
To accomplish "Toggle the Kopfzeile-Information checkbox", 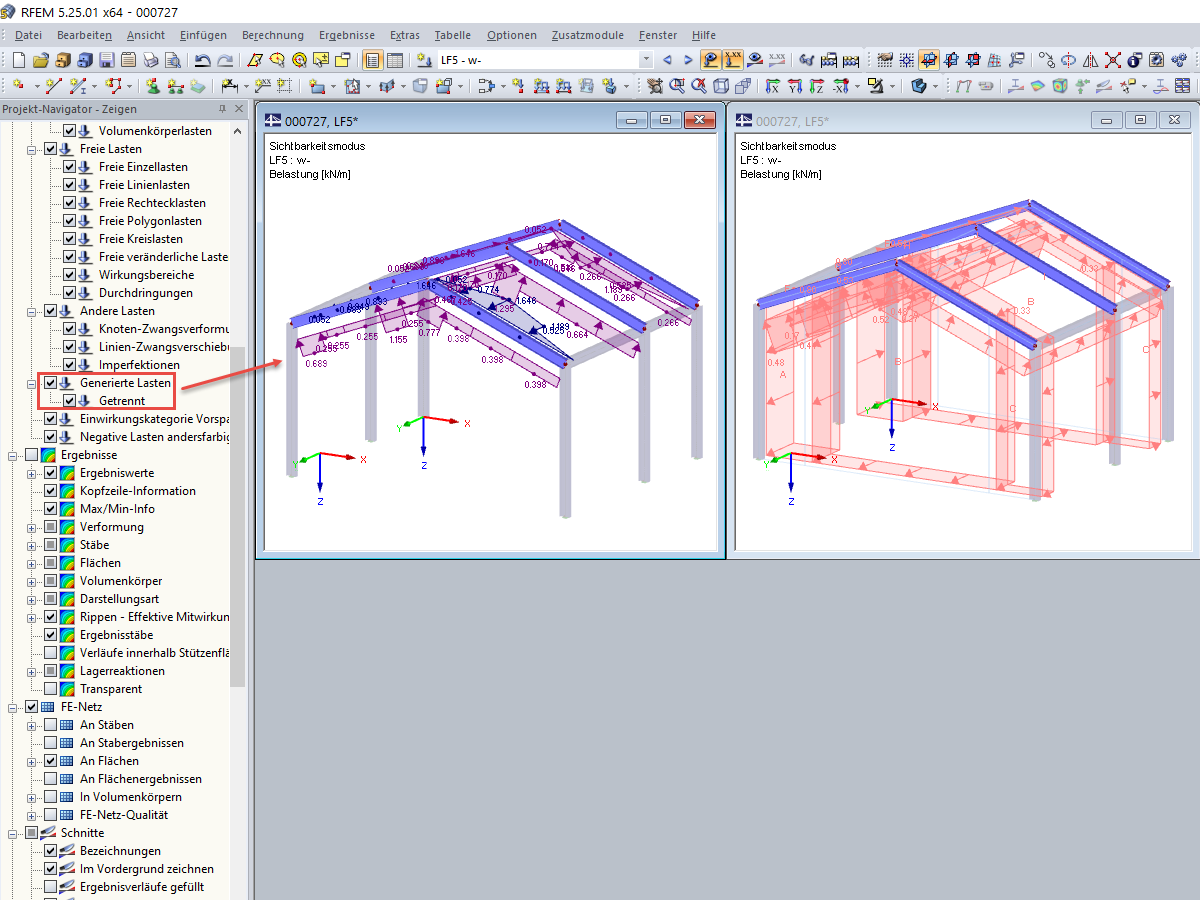I will tap(51, 491).
